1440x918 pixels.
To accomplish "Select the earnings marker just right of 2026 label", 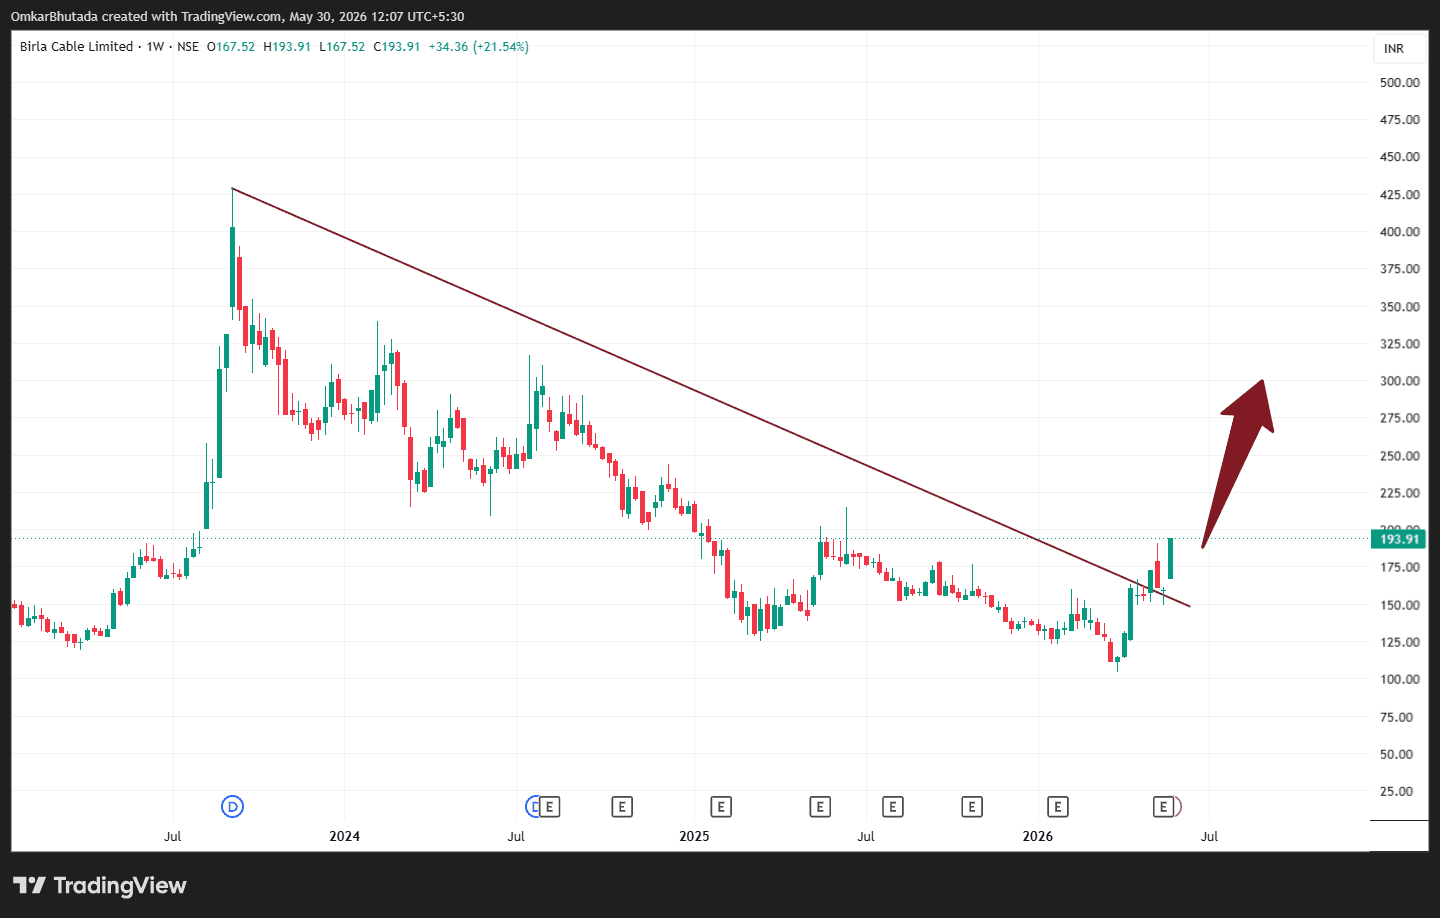I will 1058,807.
